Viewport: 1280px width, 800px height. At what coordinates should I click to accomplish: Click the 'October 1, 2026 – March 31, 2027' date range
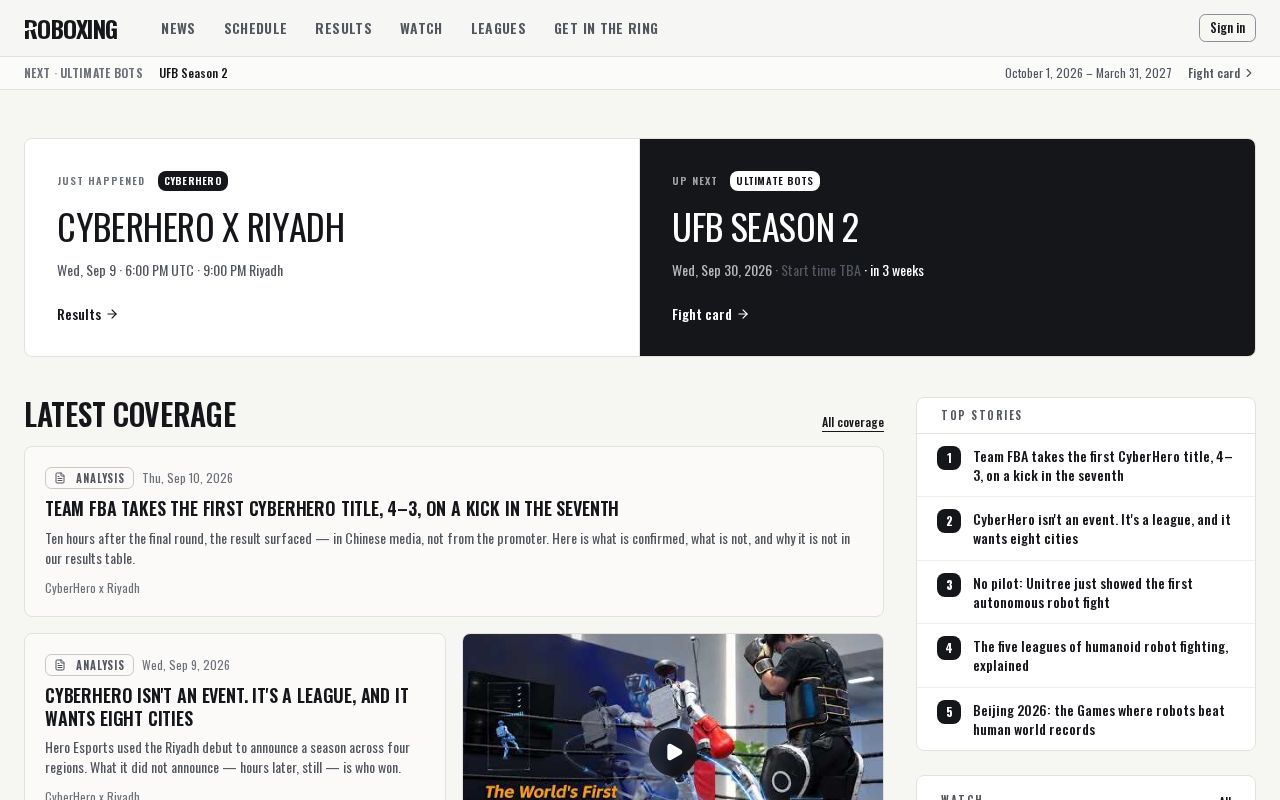click(1088, 73)
